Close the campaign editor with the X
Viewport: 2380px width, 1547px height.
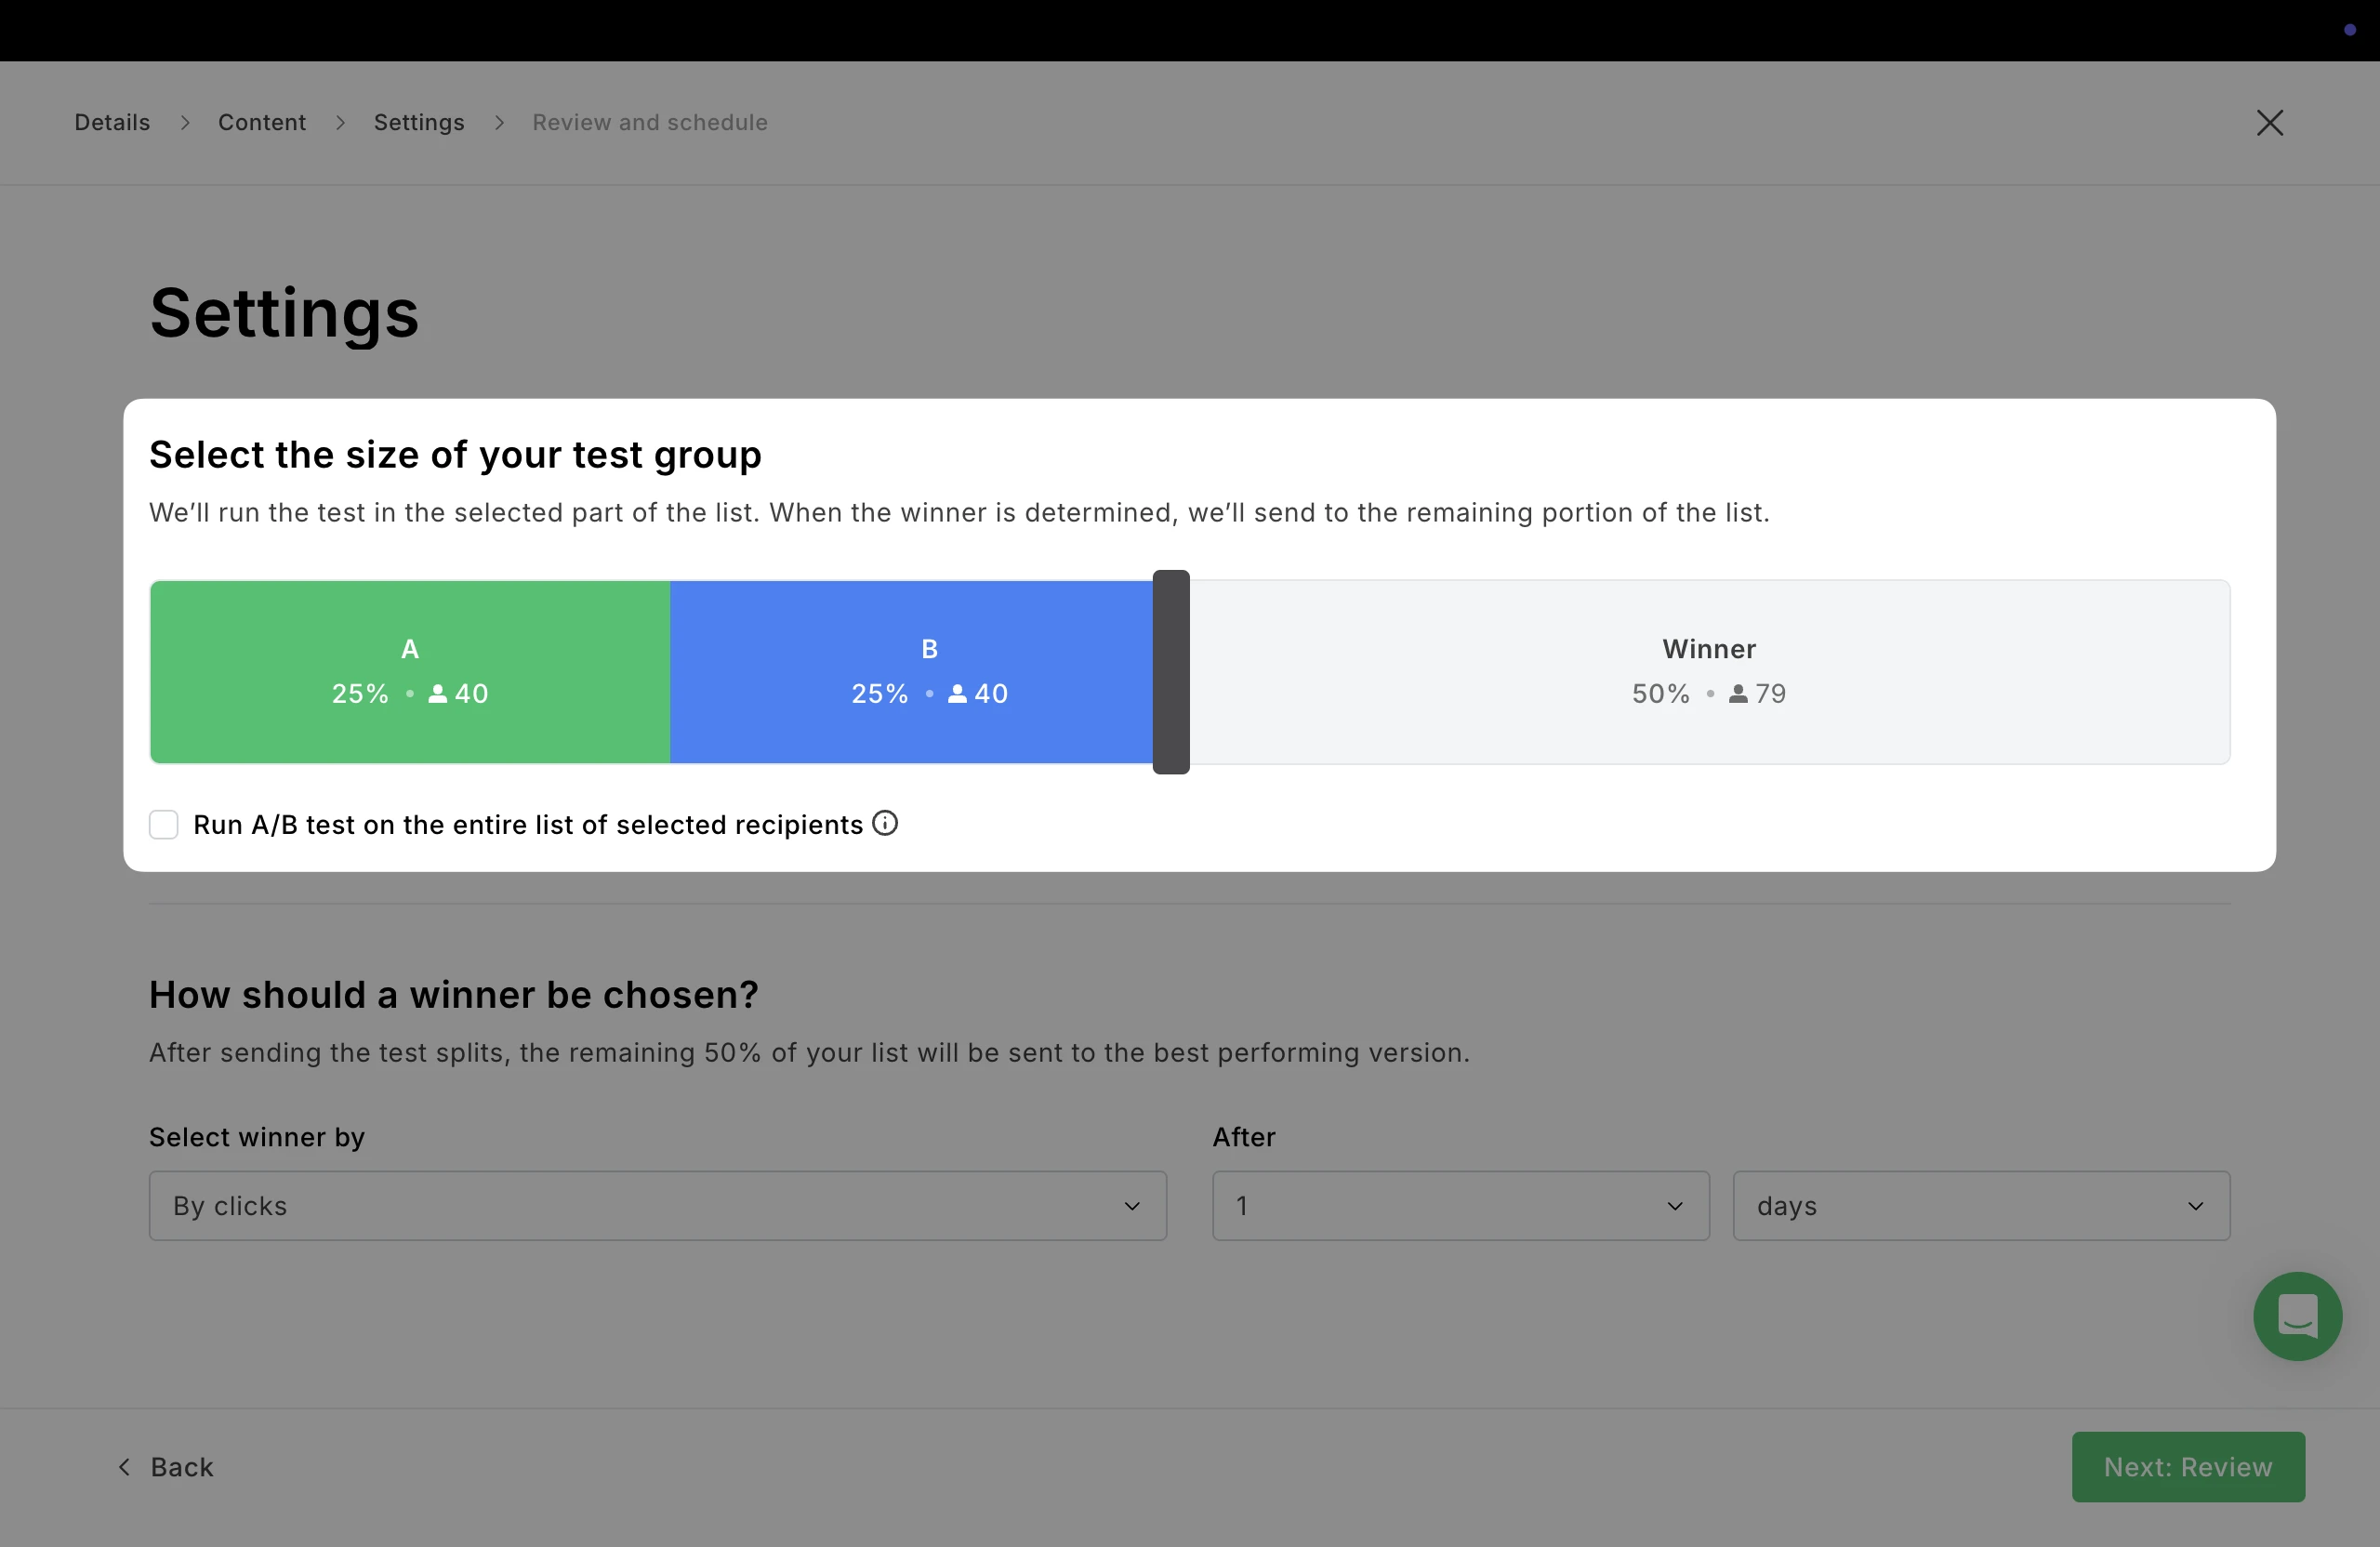point(2269,123)
